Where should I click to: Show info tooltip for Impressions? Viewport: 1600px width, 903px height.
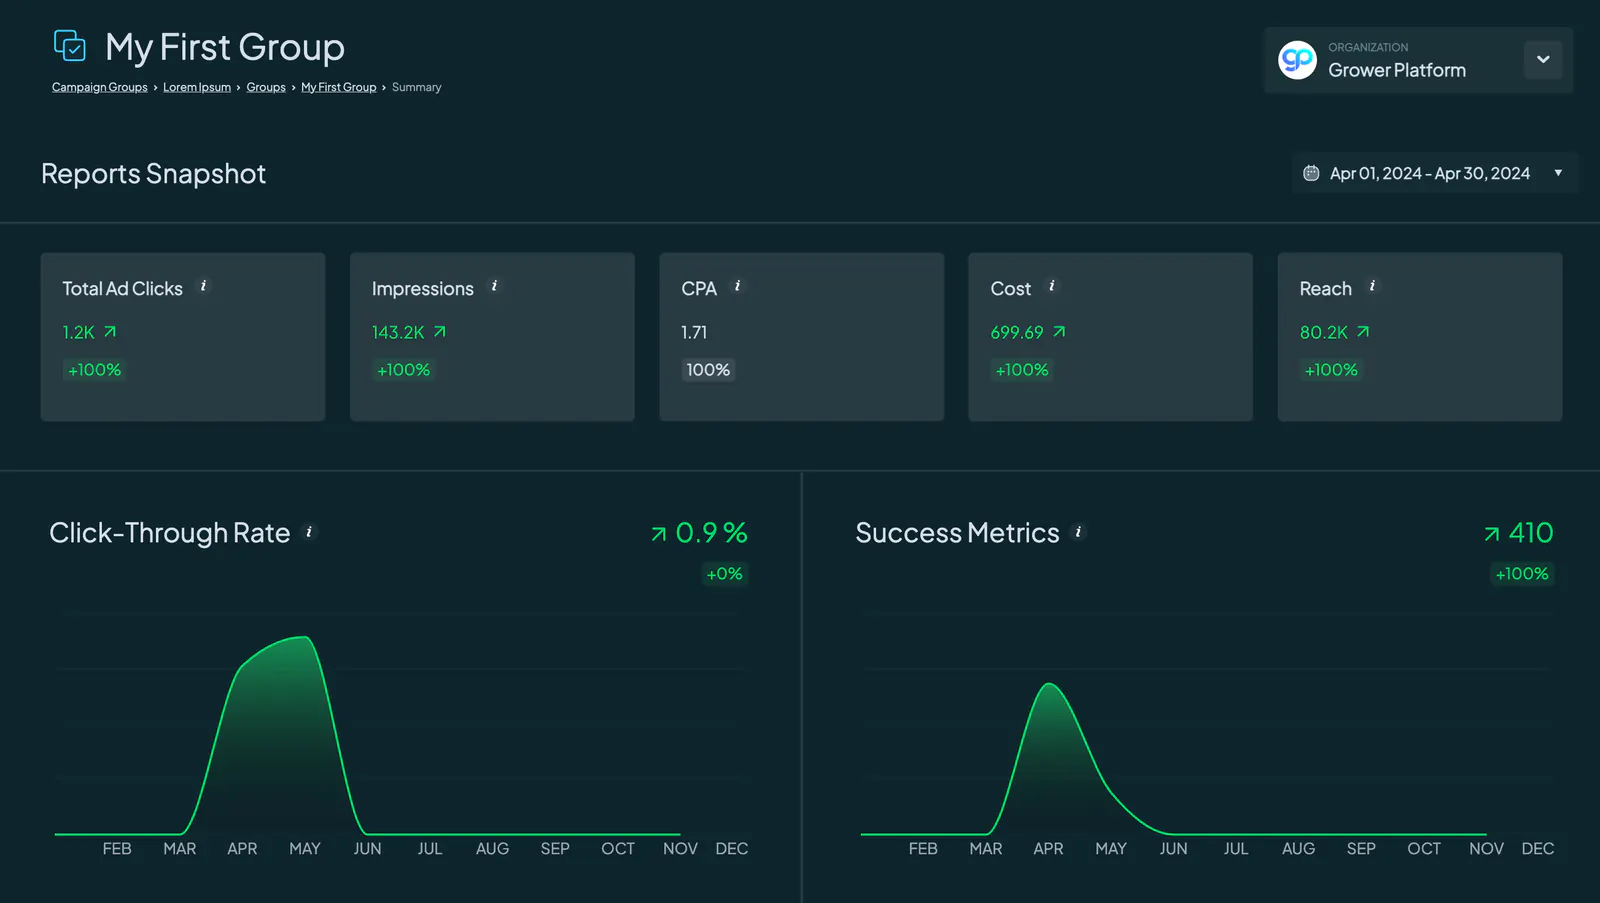coord(494,286)
